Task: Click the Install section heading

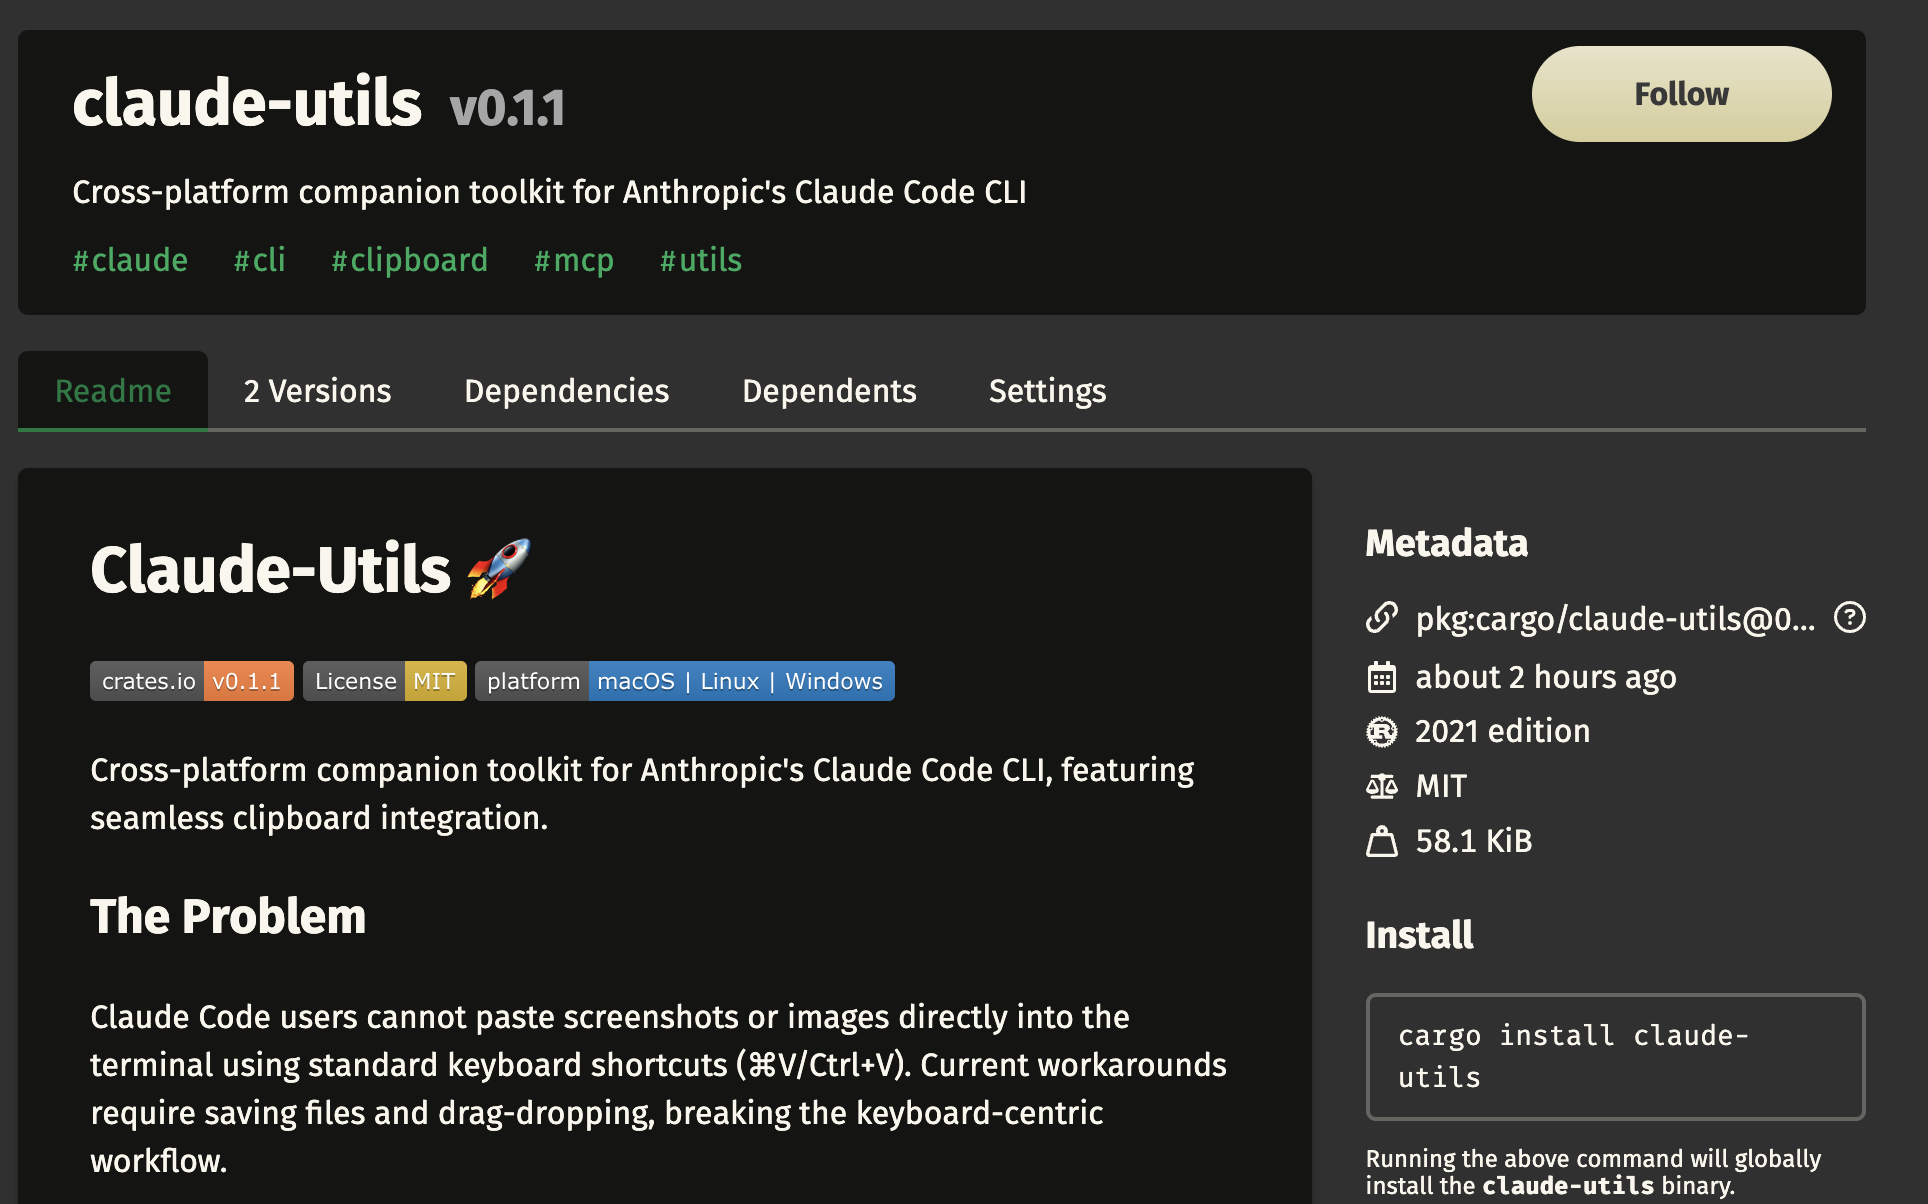Action: [x=1419, y=935]
